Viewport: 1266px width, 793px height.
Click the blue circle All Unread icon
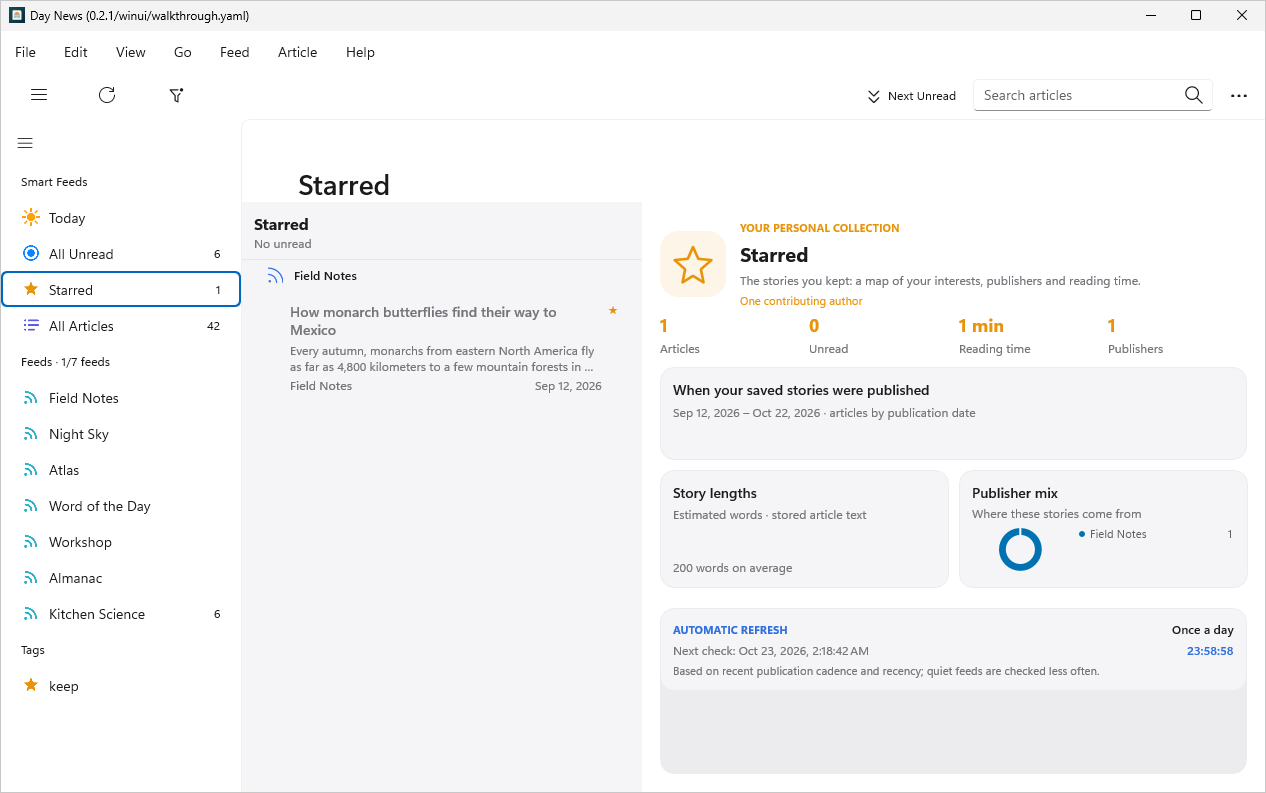[x=31, y=254]
